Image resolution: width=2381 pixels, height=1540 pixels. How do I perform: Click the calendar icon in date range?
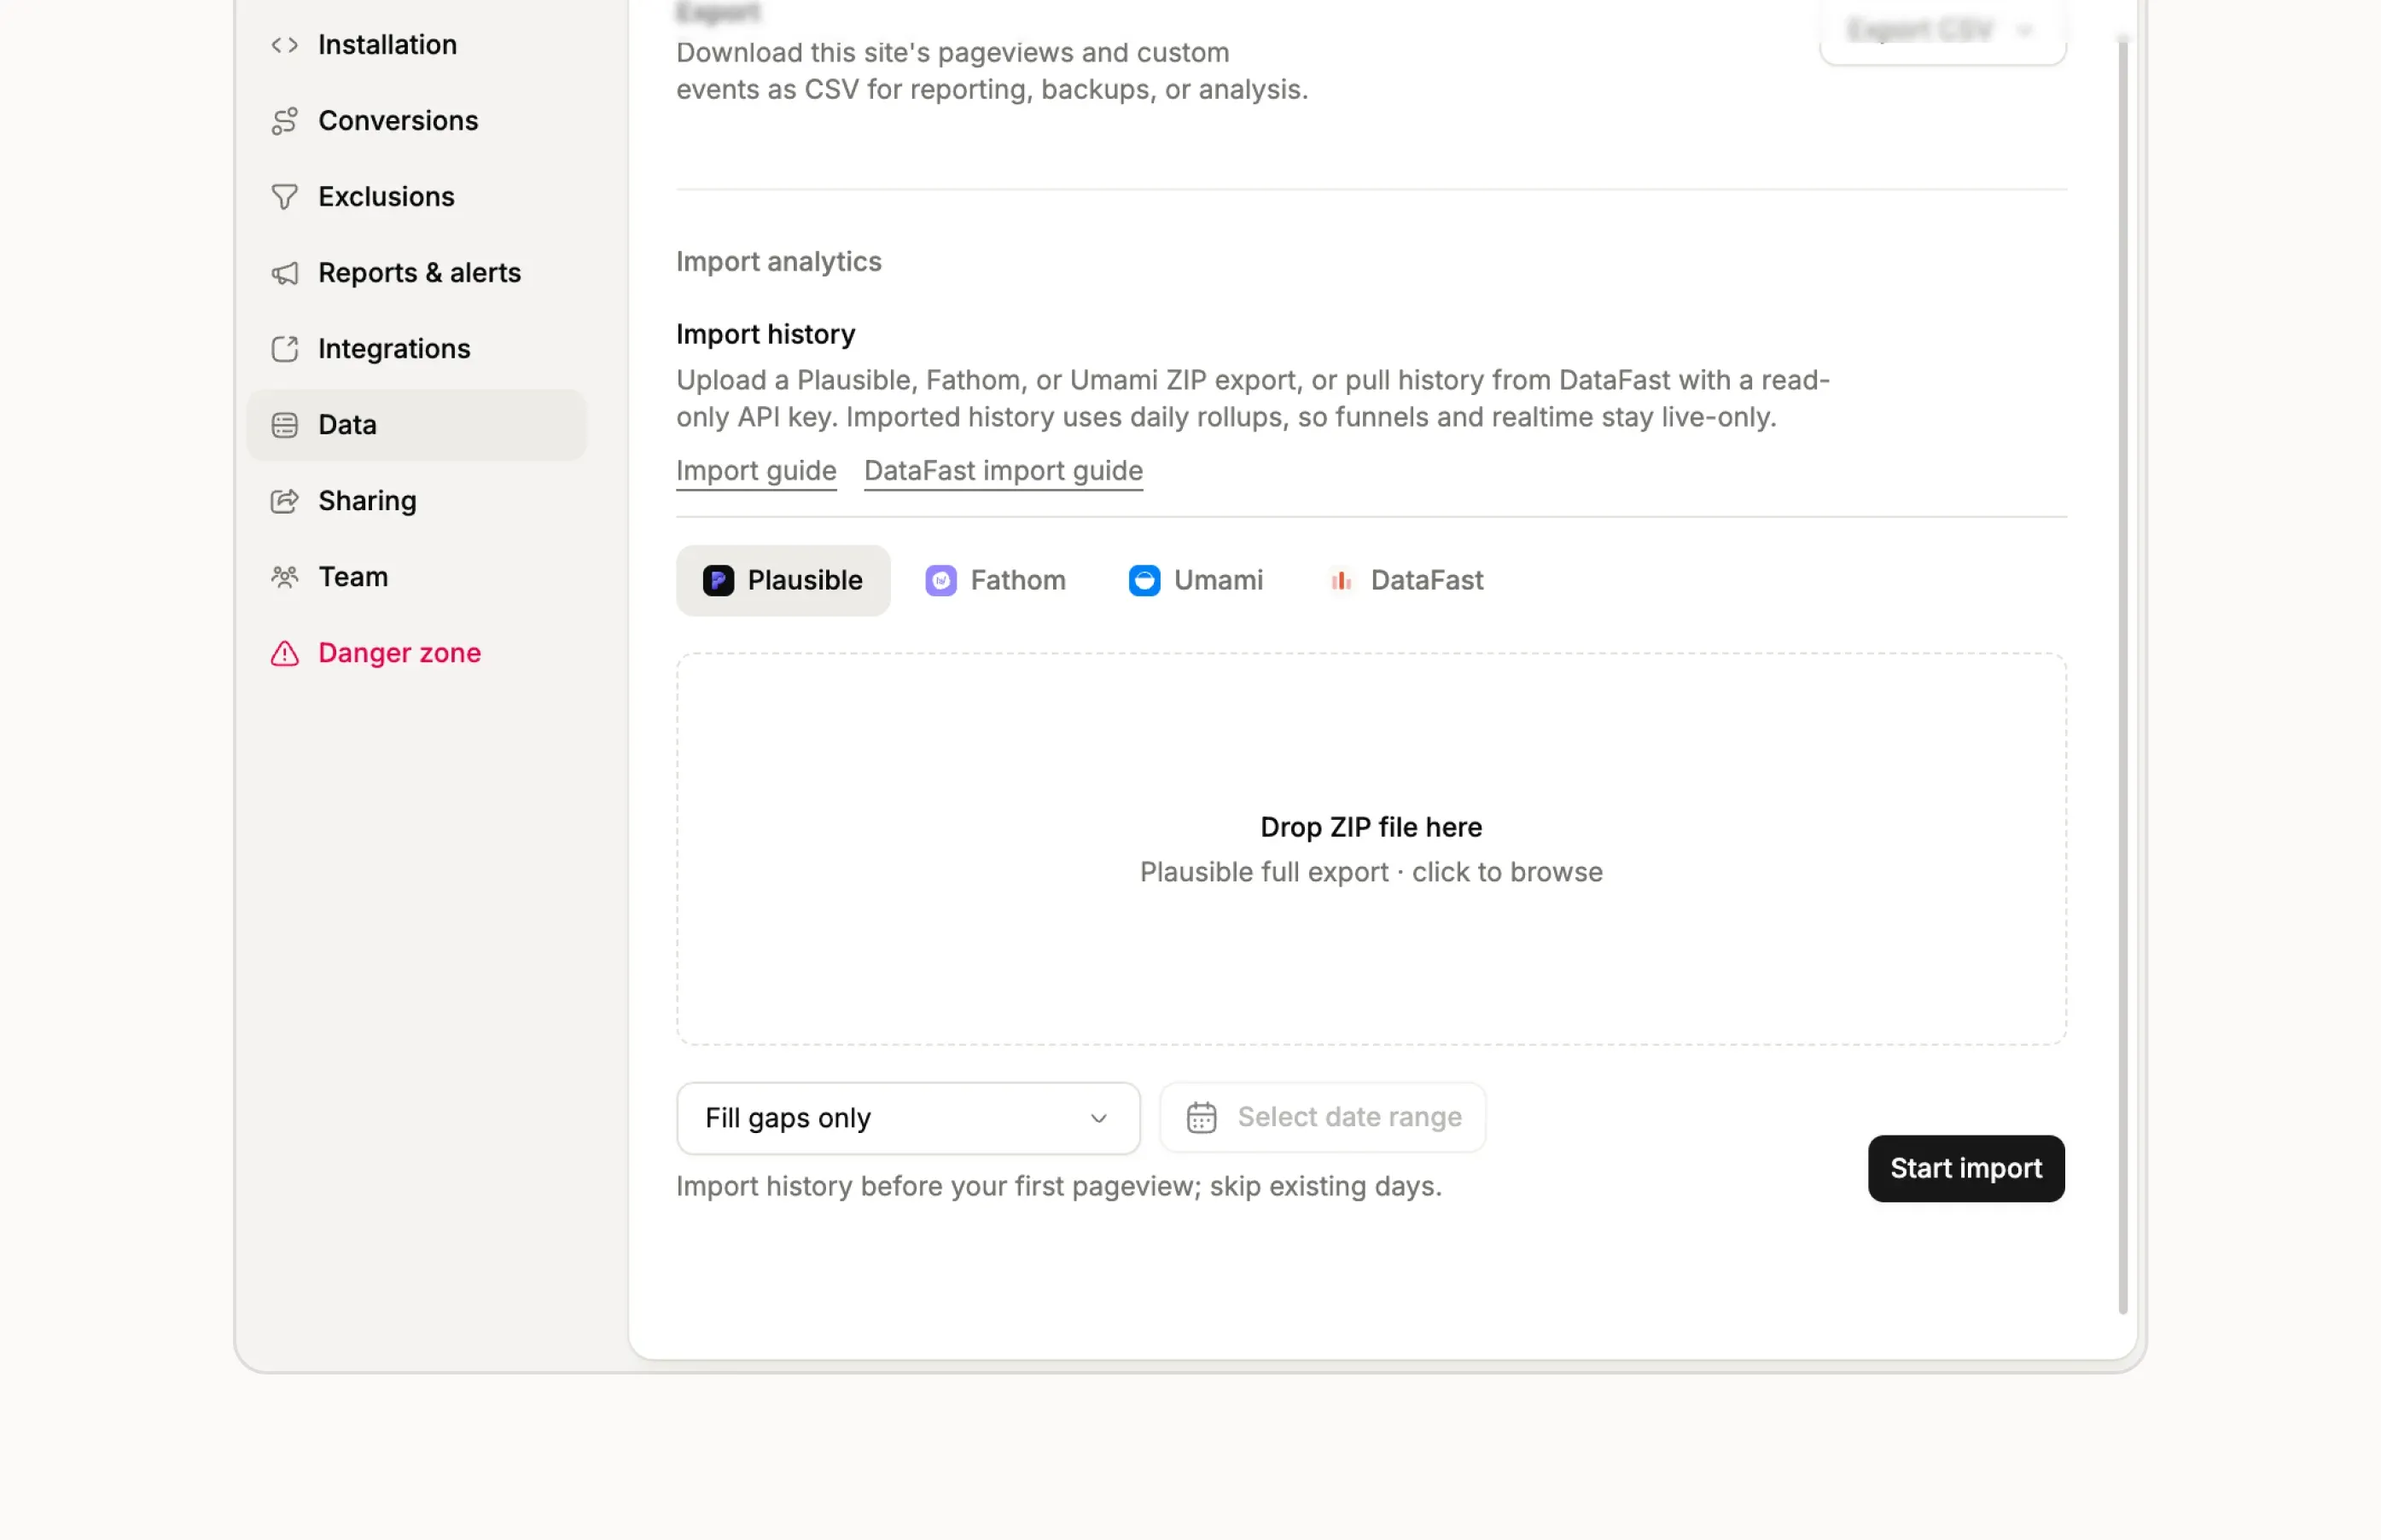[x=1201, y=1117]
